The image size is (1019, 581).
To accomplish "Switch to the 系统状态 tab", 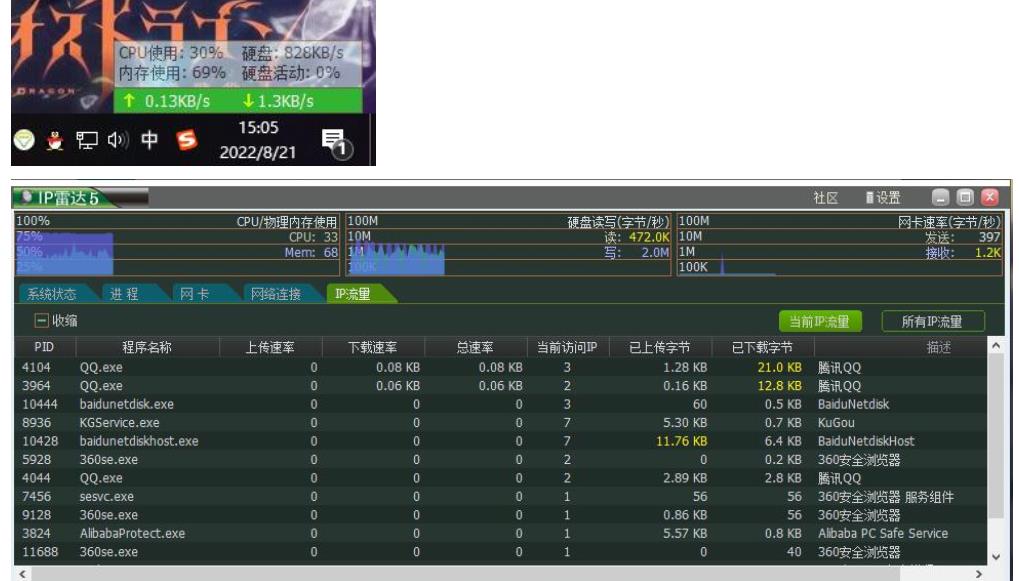I will point(52,294).
